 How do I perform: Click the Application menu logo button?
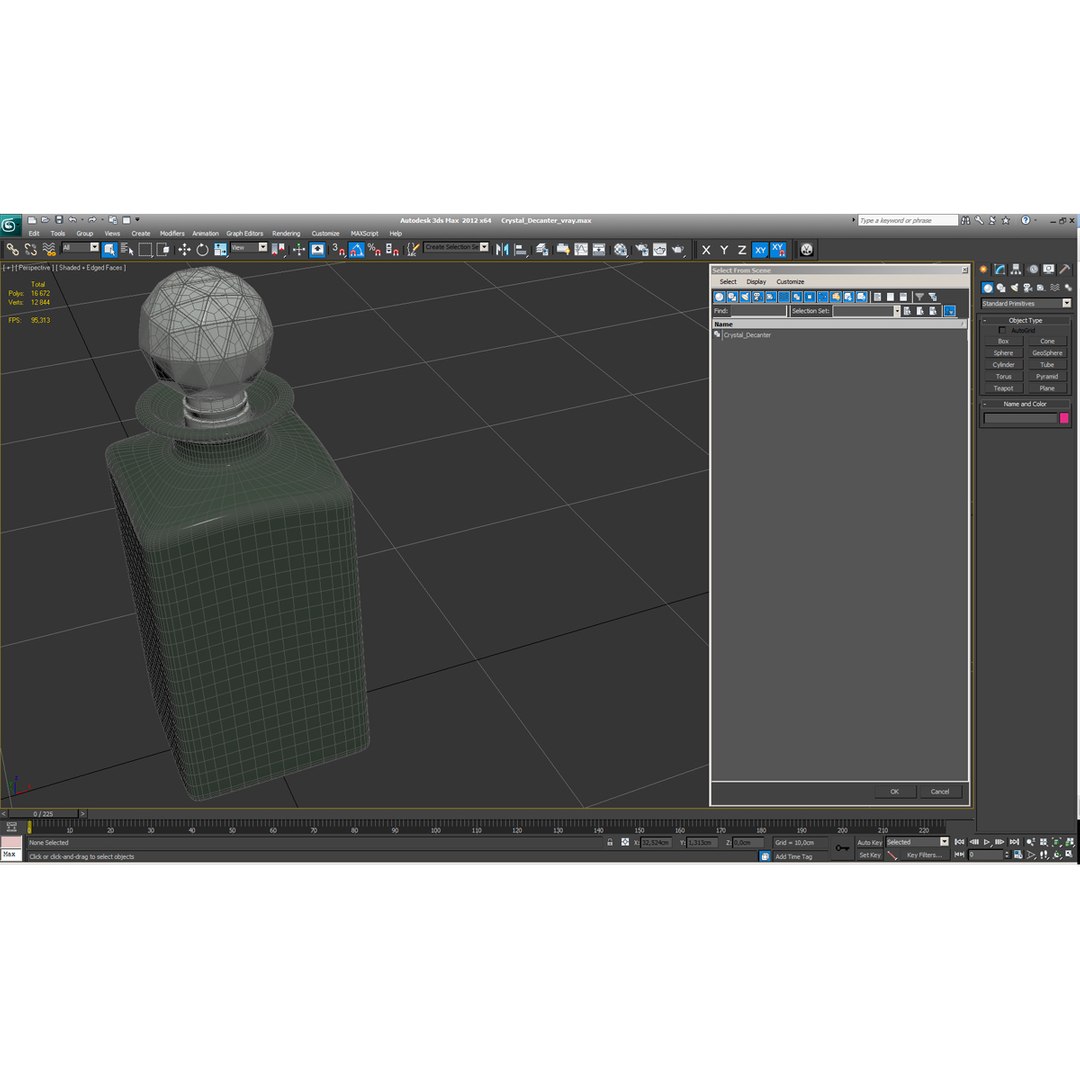(x=10, y=225)
